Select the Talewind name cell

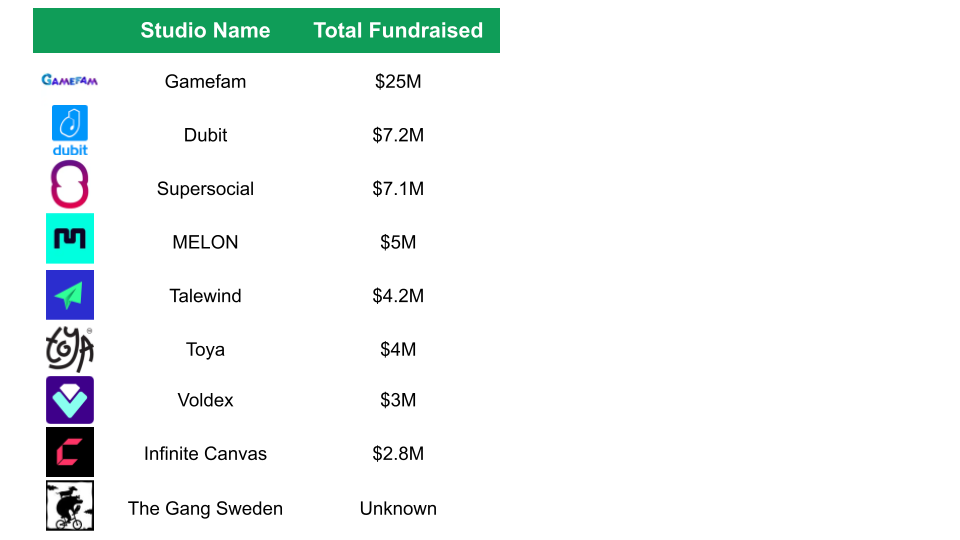pos(205,296)
